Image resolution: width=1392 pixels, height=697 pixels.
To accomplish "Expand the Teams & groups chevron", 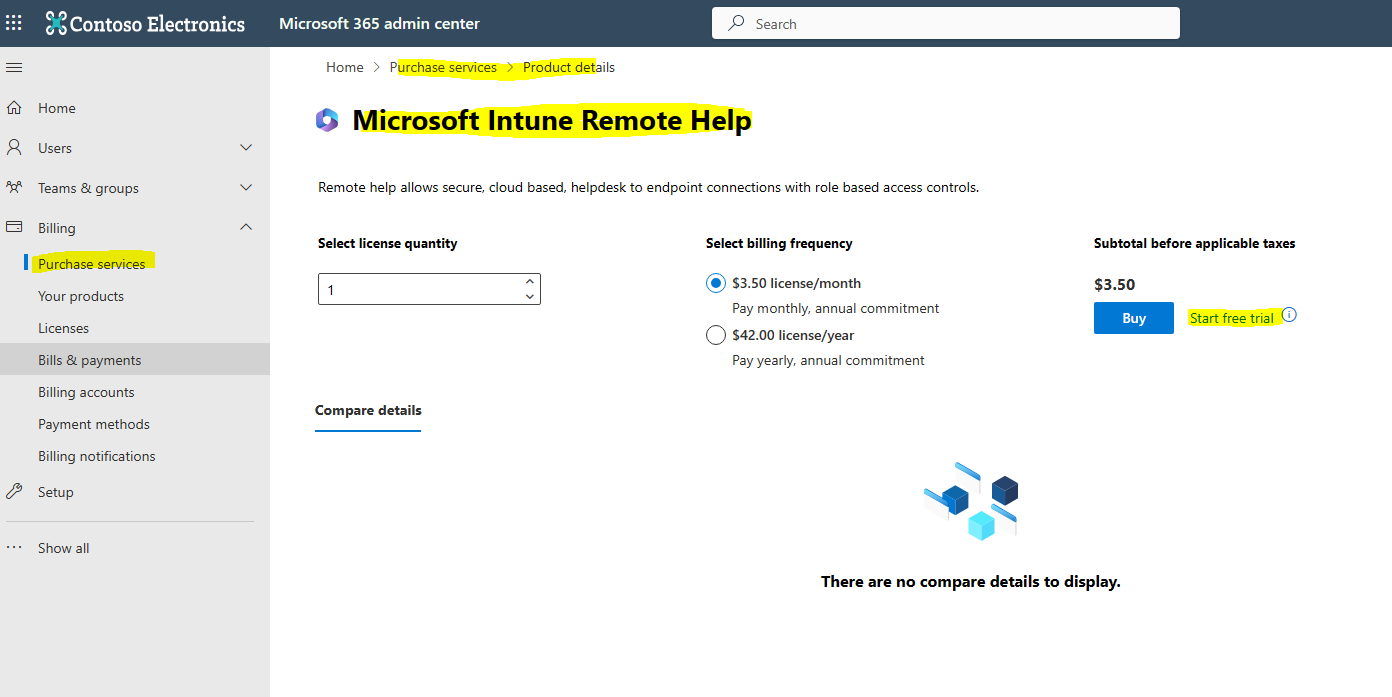I will pos(246,188).
